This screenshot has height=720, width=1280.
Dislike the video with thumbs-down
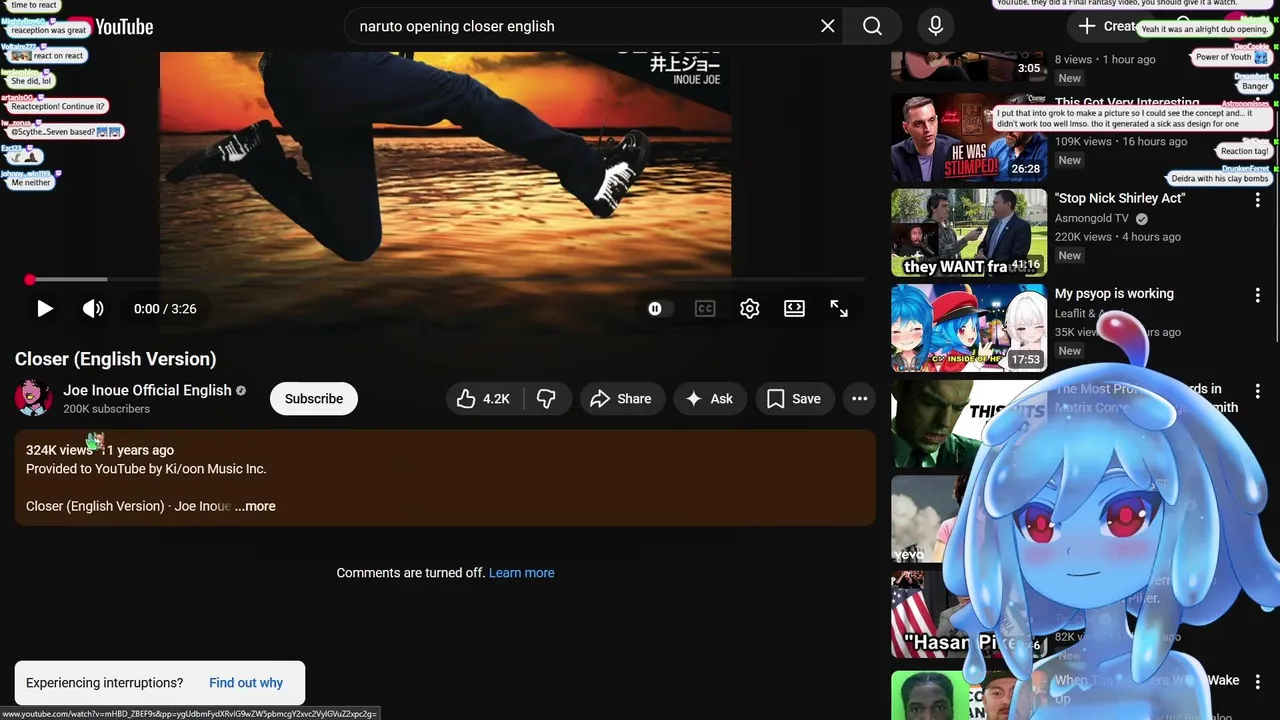[546, 398]
